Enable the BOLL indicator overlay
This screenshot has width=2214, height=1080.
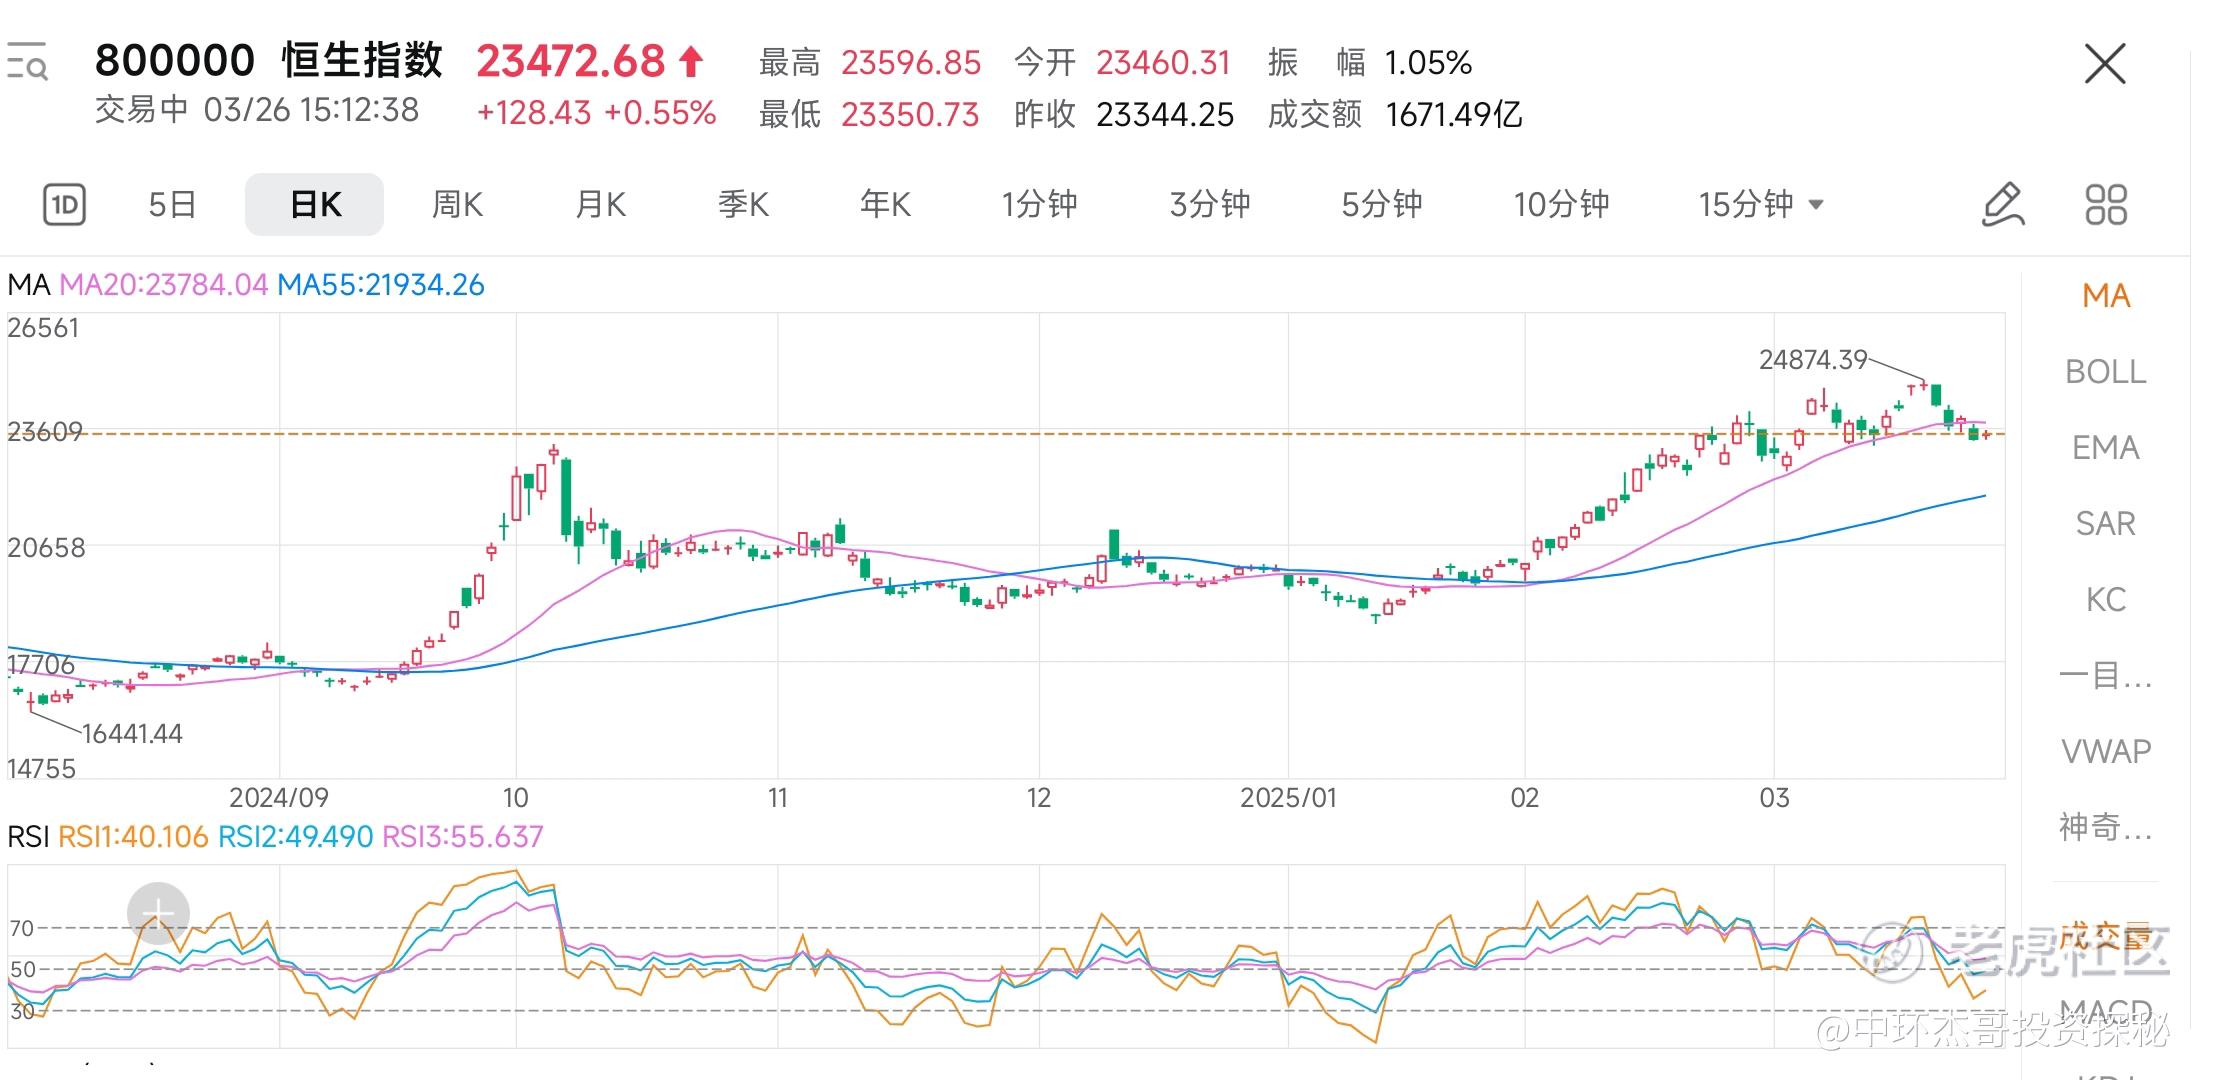(x=2105, y=372)
